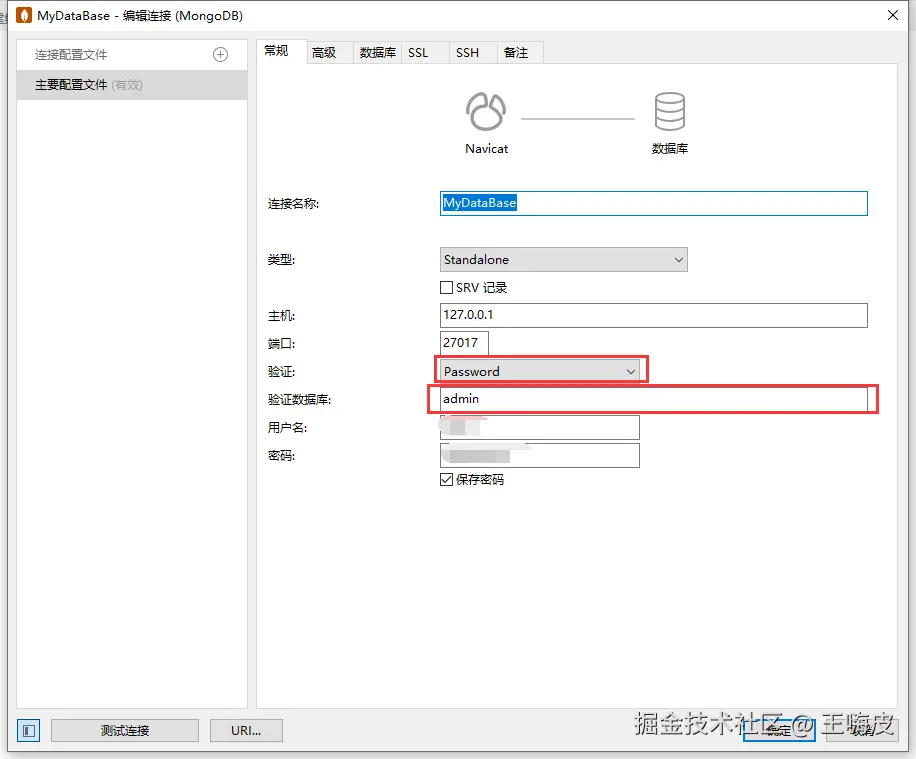Open the SSH settings tab
Screen dimensions: 916x759
468,51
